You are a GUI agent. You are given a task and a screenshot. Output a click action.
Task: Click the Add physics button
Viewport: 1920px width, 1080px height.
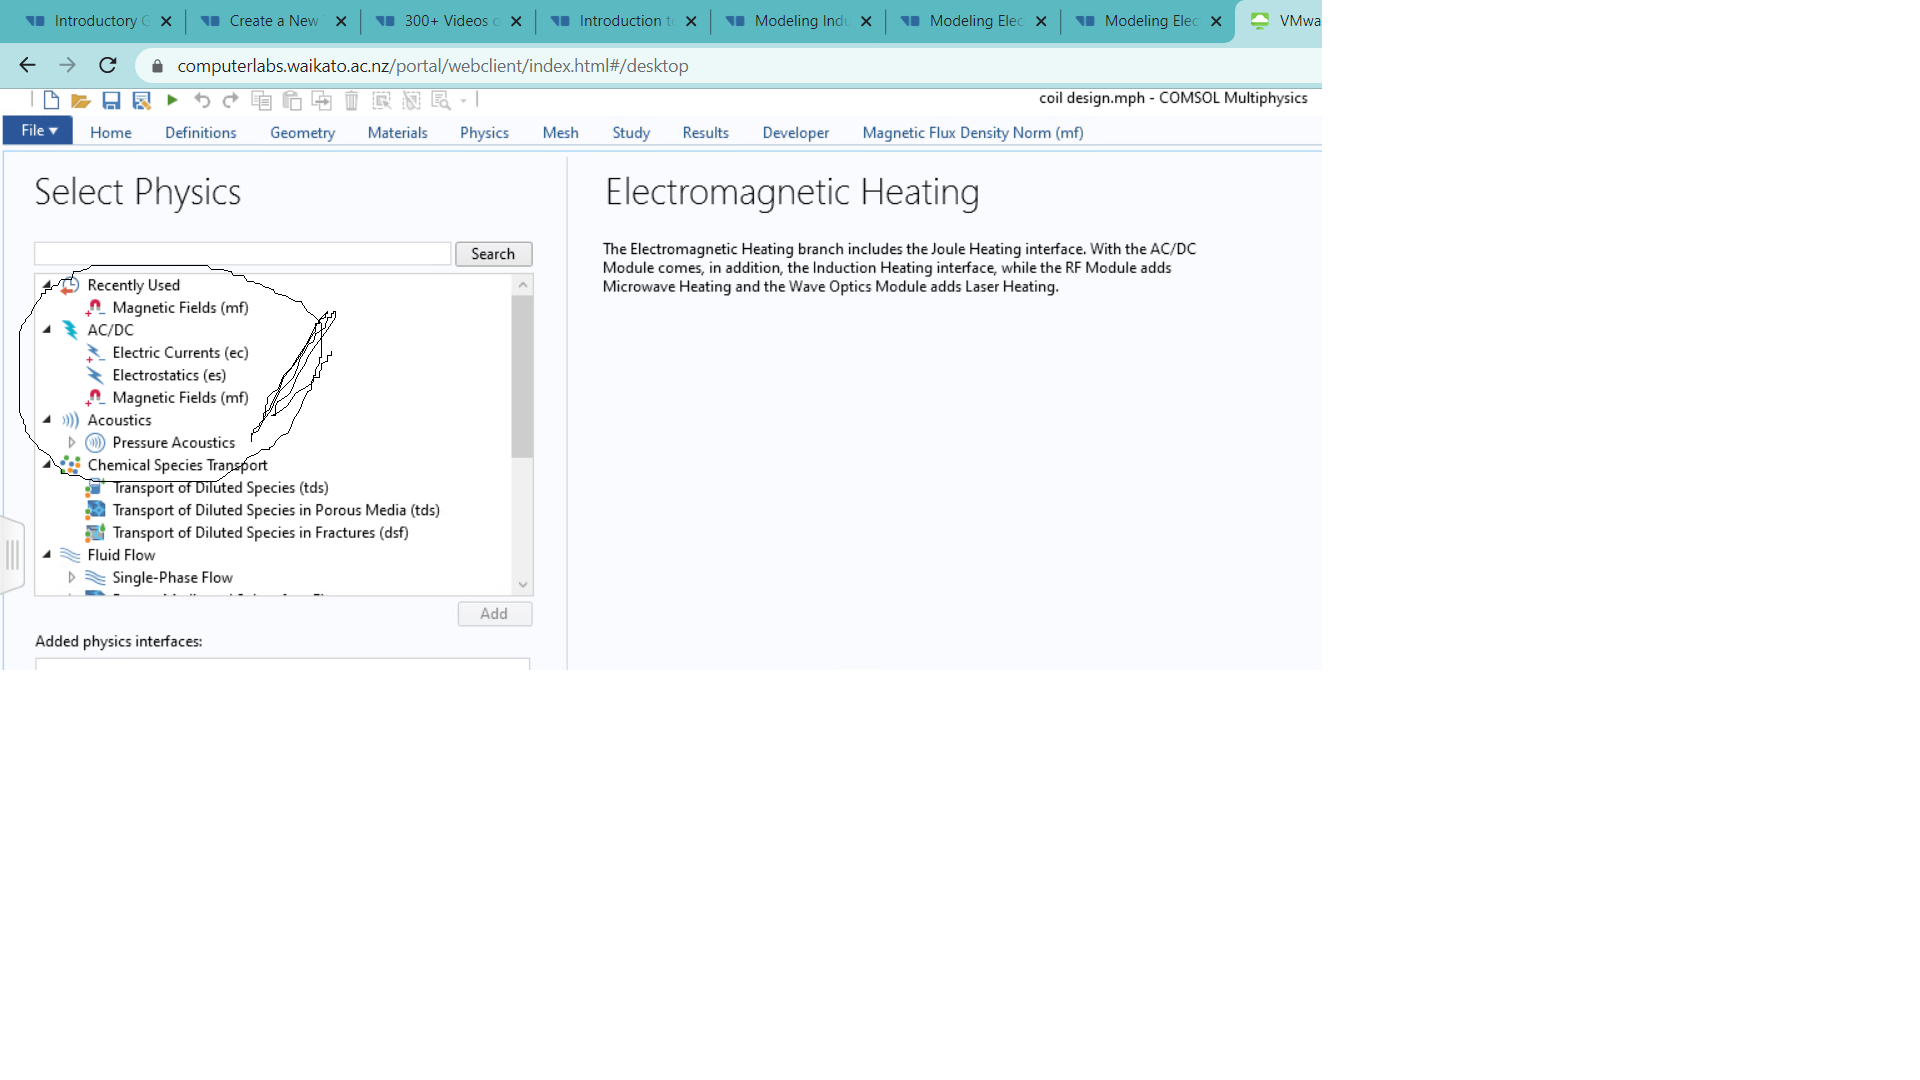[x=494, y=614]
